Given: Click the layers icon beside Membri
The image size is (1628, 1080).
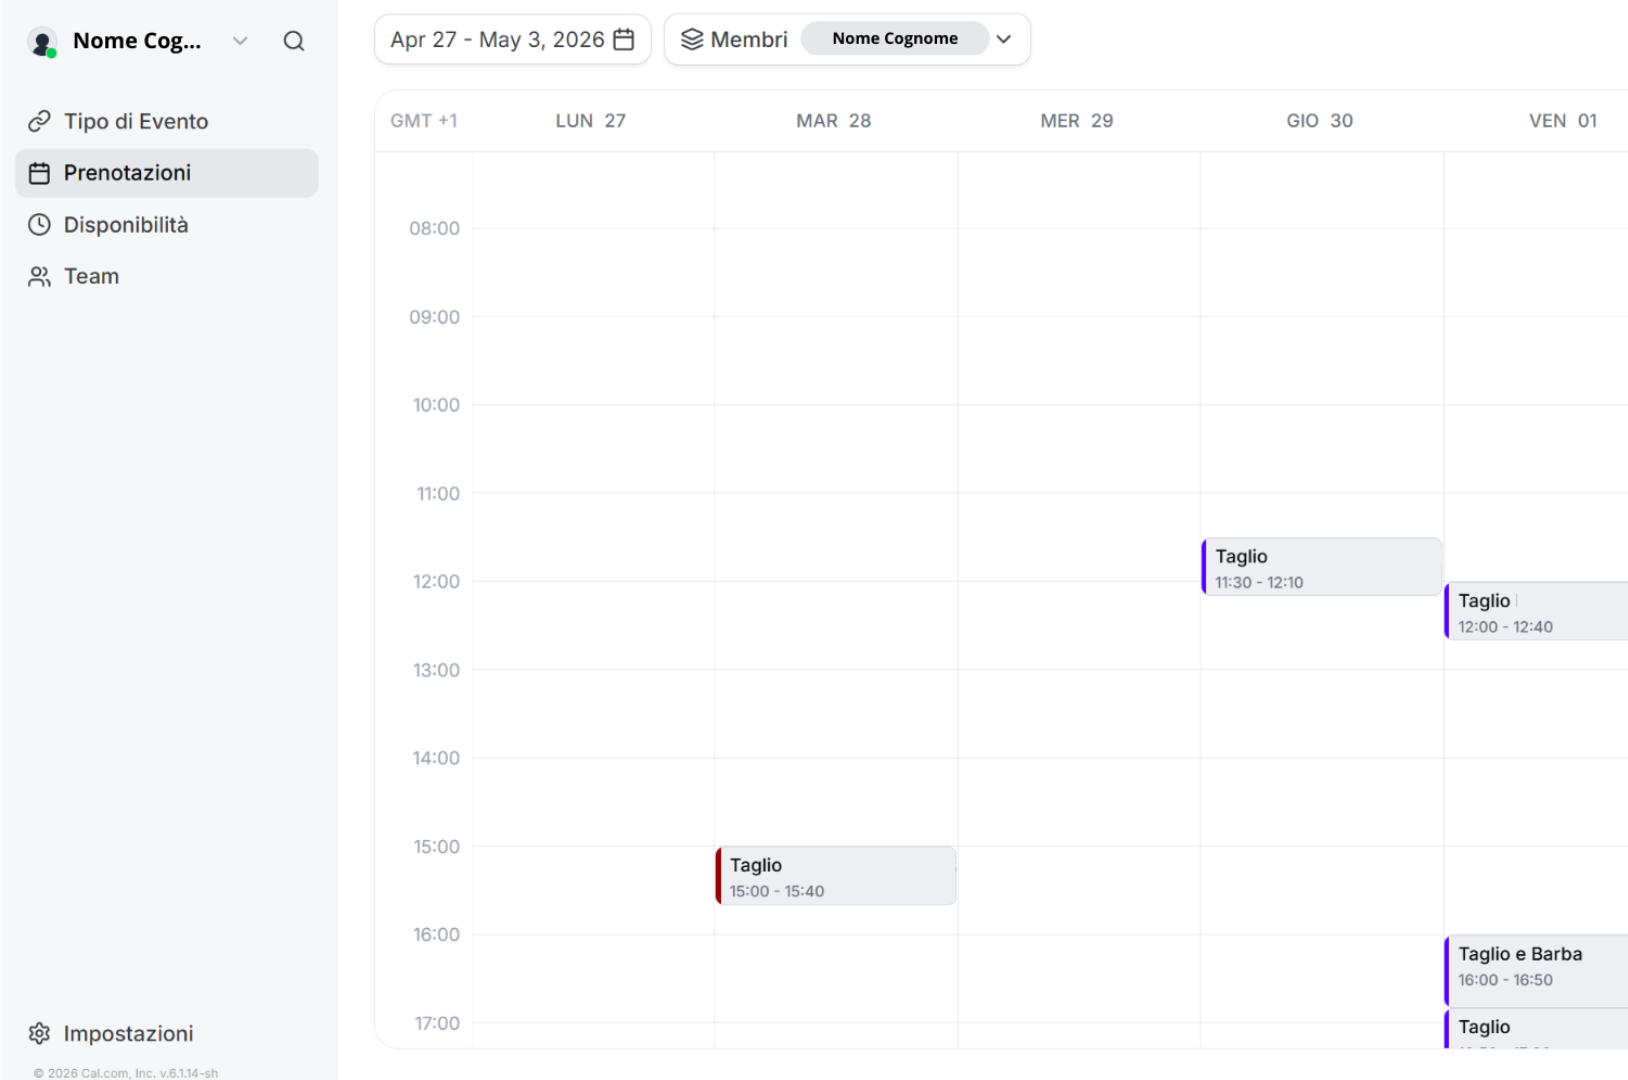Looking at the screenshot, I should coord(692,39).
